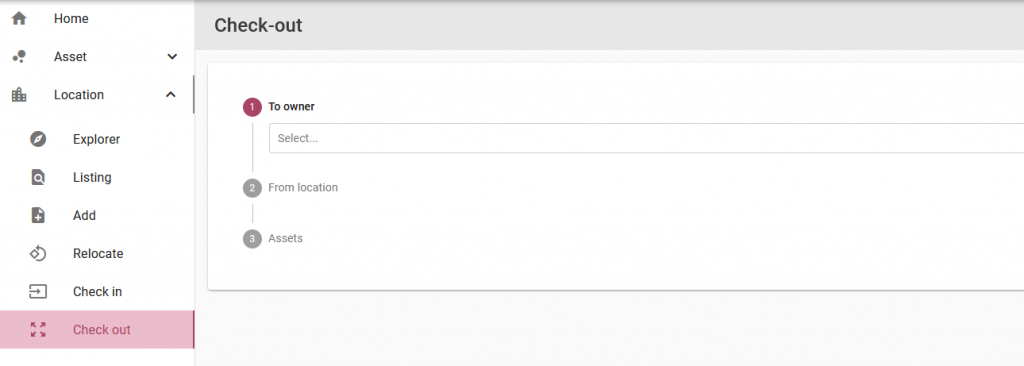This screenshot has height=366, width=1024.
Task: Open the To owner Select dropdown
Action: [647, 138]
